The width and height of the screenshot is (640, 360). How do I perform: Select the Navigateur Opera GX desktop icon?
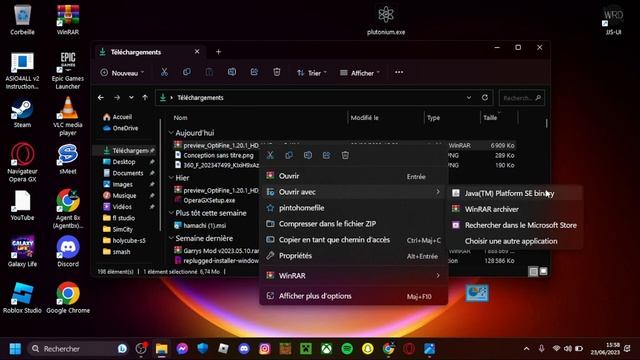[x=22, y=162]
